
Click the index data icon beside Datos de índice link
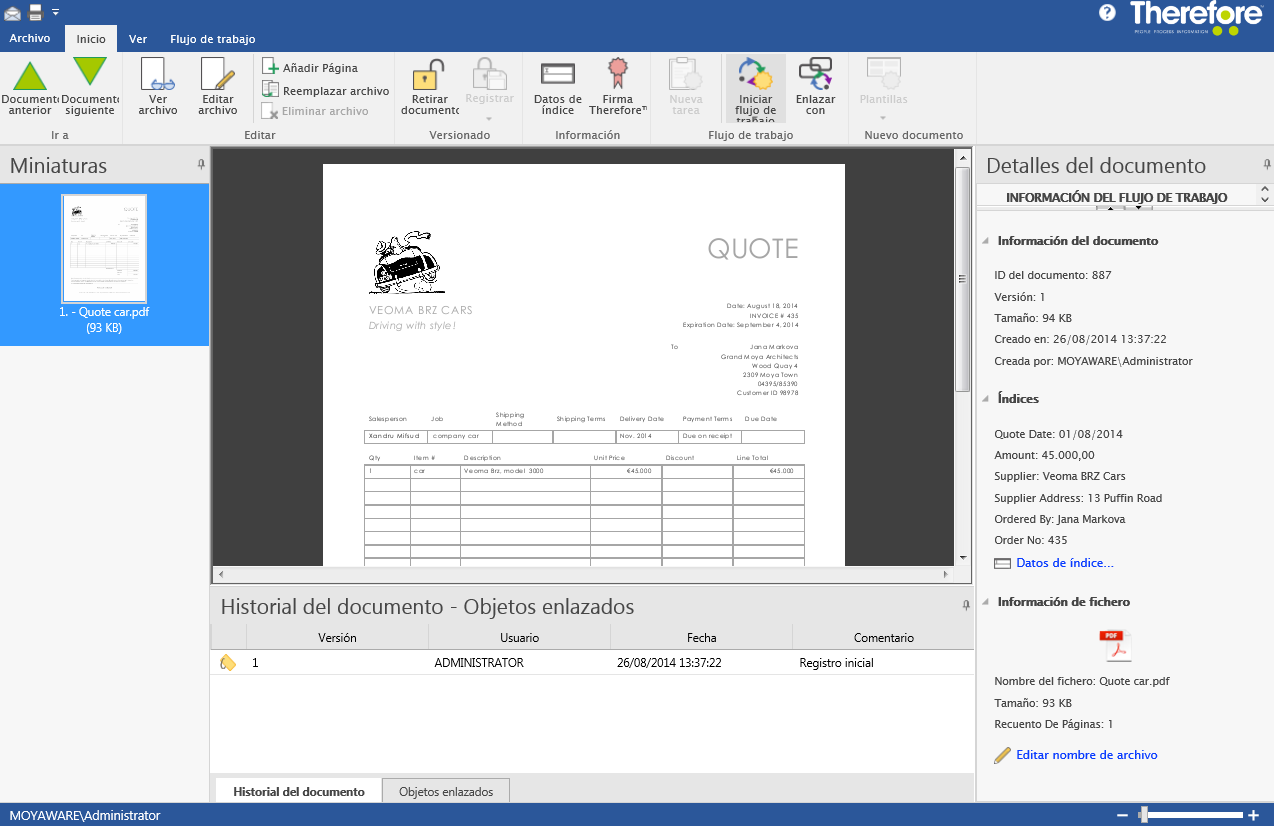[1003, 563]
